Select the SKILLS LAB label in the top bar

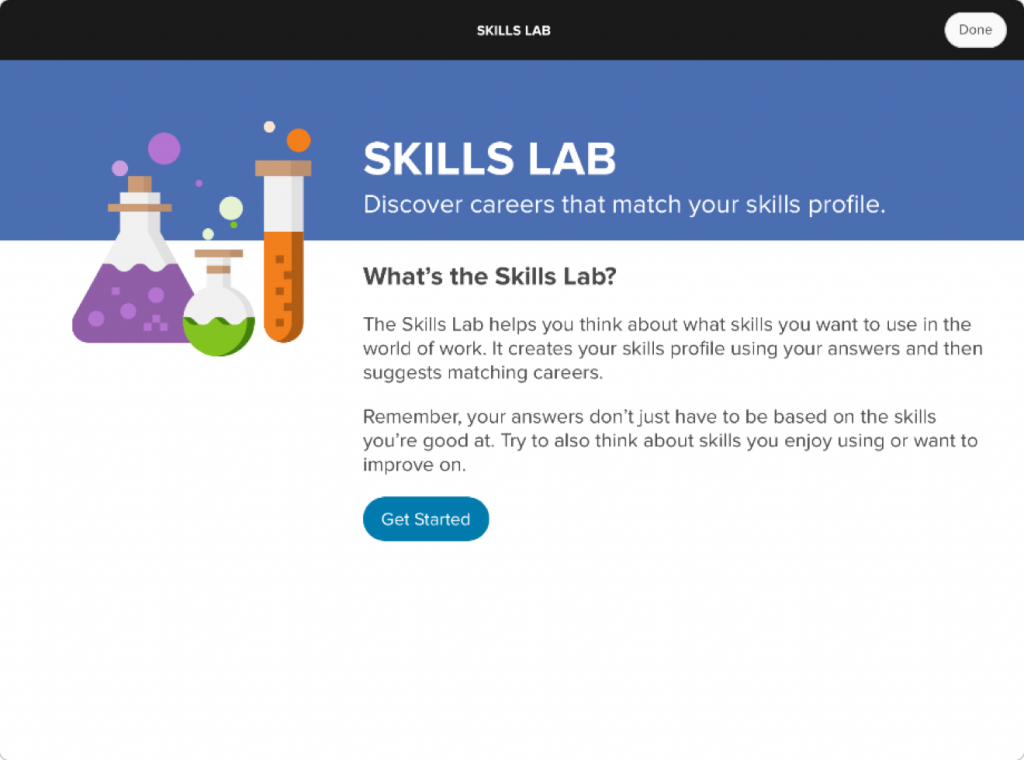(x=513, y=30)
